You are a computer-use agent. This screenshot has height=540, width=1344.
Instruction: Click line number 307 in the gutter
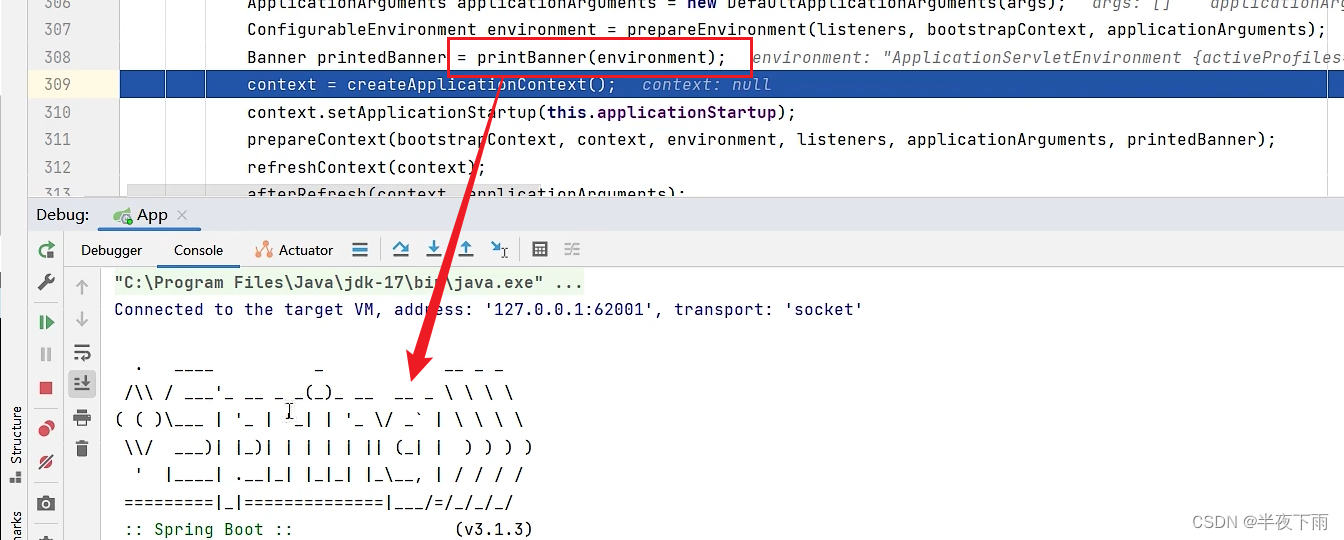tap(57, 29)
